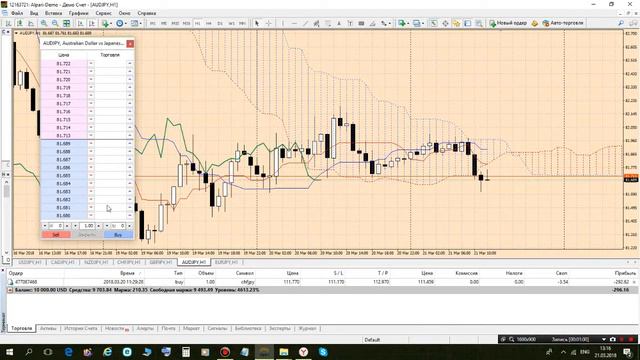Image resolution: width=640 pixels, height=360 pixels.
Task: Open the arrows objects dropdown
Action: click(x=386, y=23)
